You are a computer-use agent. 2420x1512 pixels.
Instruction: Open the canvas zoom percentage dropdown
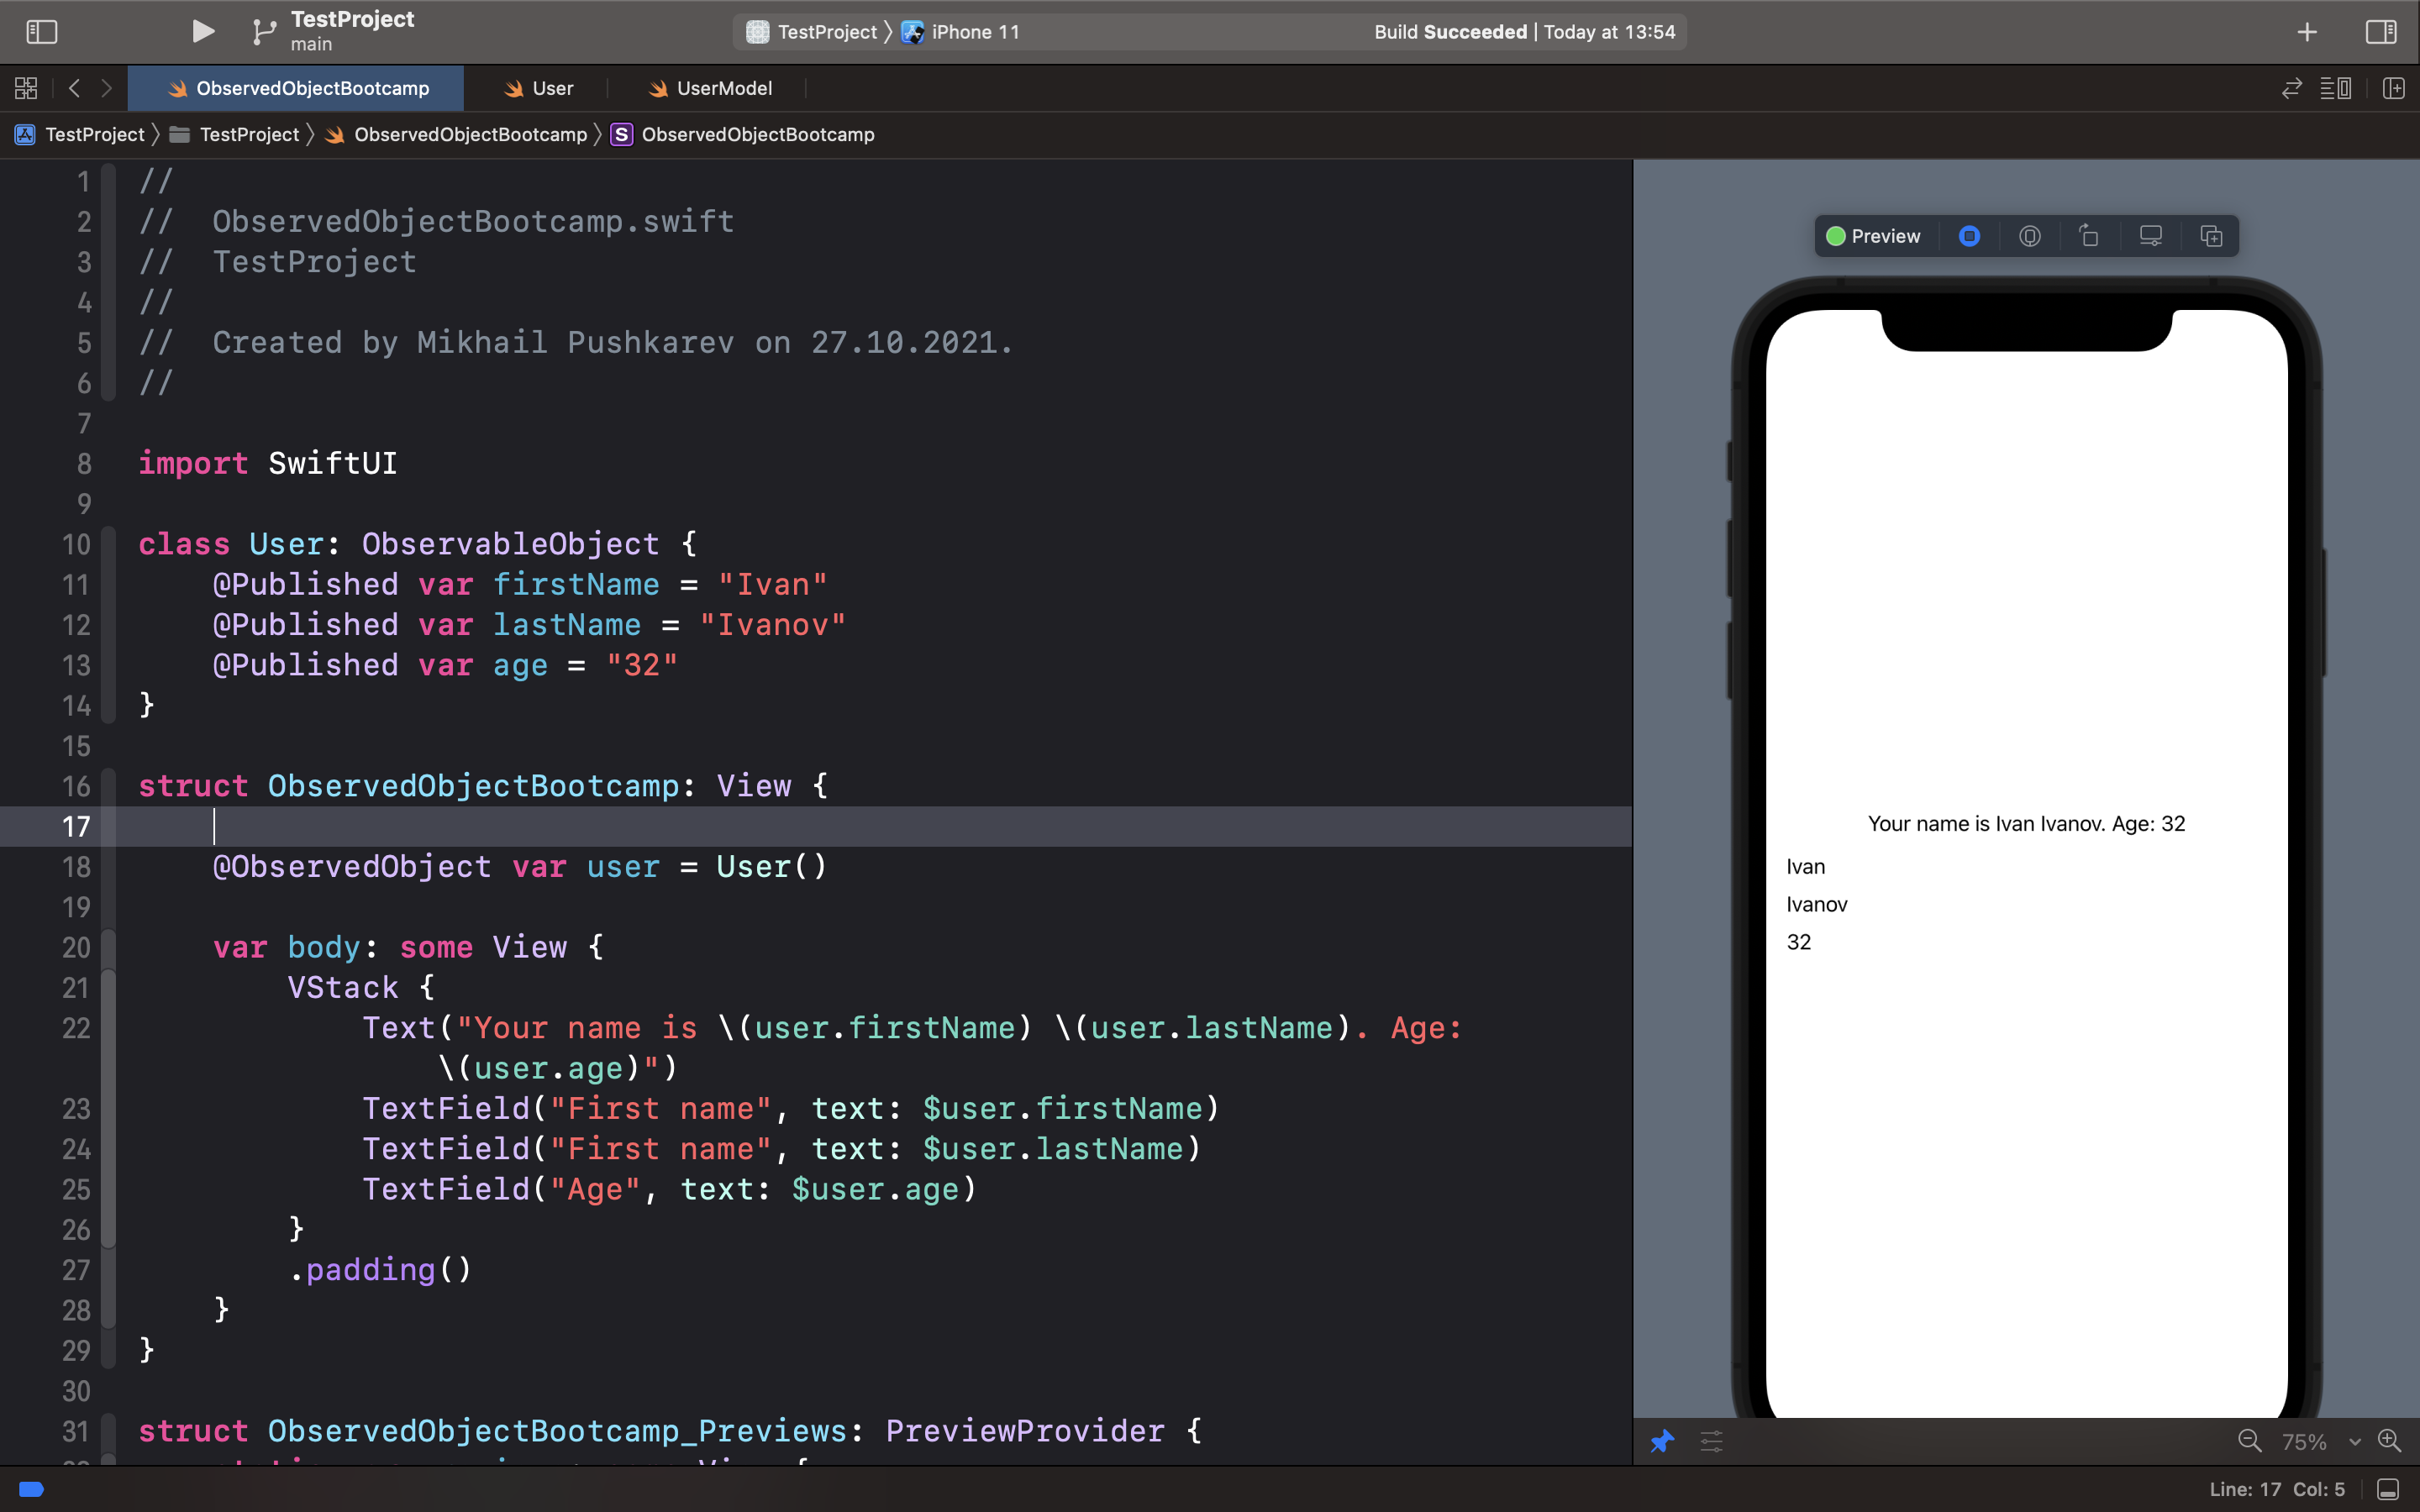[x=2321, y=1441]
